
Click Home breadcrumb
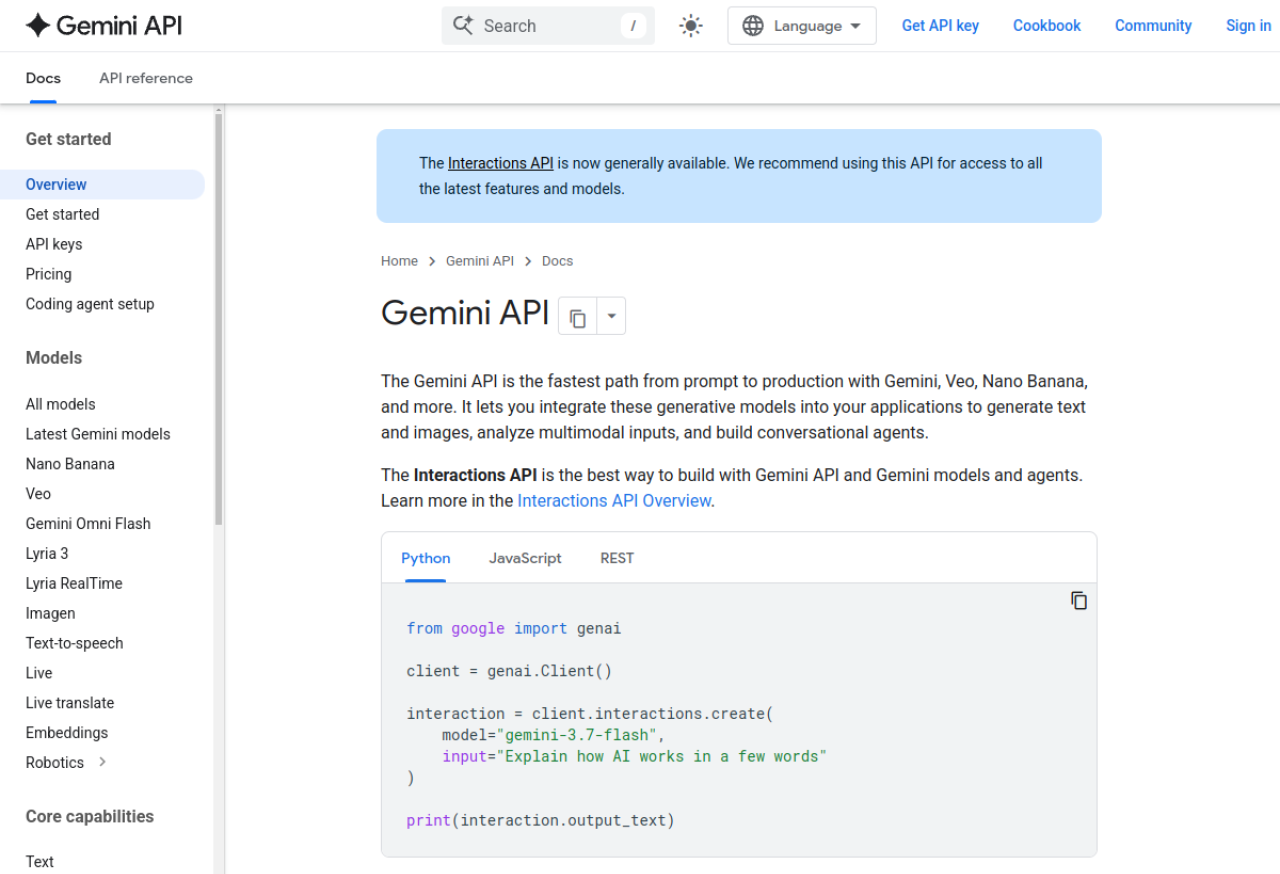[399, 261]
